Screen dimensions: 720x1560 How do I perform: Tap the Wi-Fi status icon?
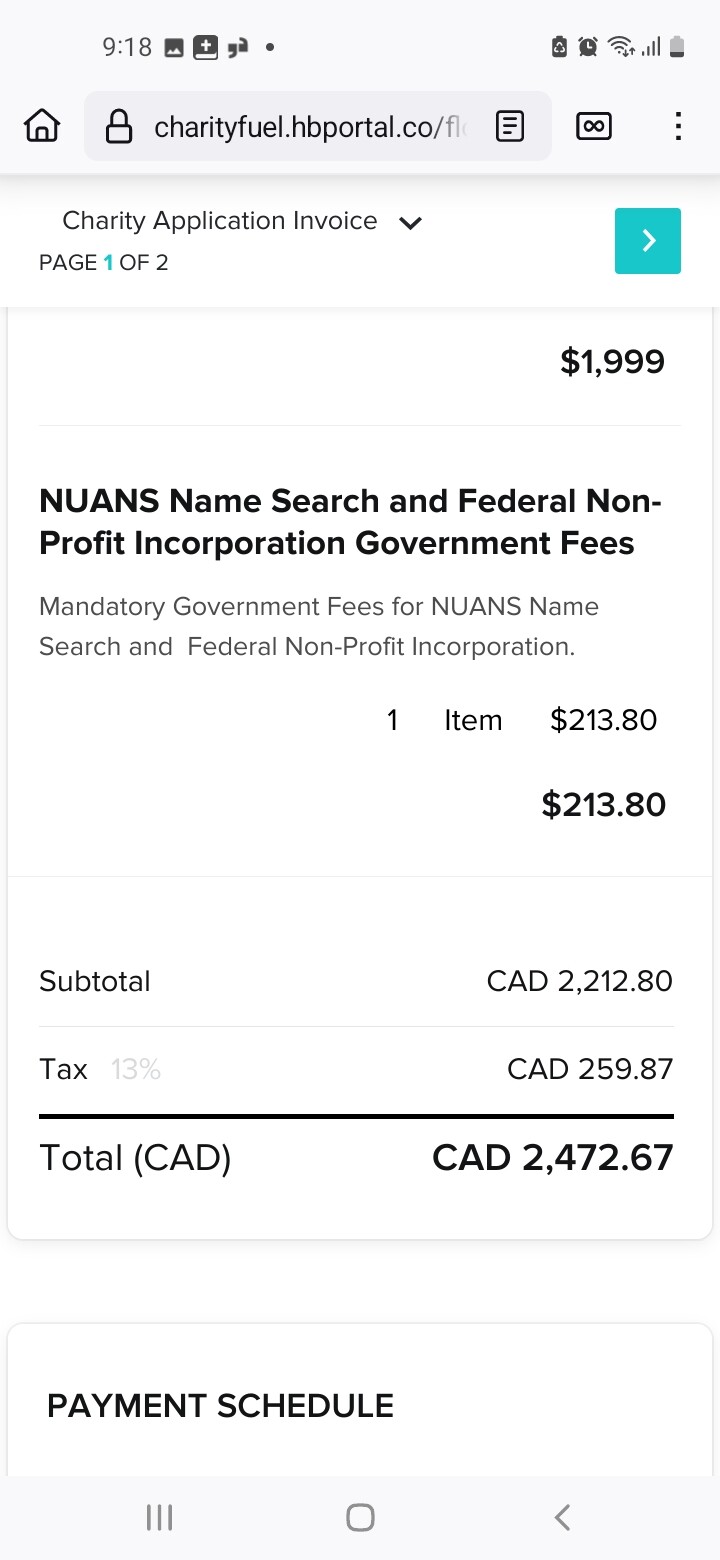coord(621,46)
